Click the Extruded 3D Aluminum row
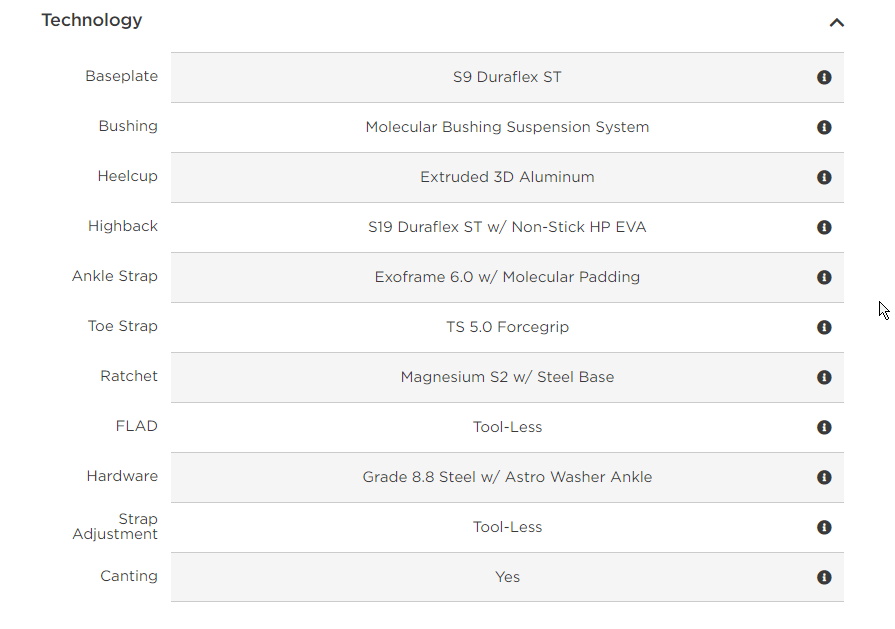Image resolution: width=895 pixels, height=629 pixels. click(507, 178)
